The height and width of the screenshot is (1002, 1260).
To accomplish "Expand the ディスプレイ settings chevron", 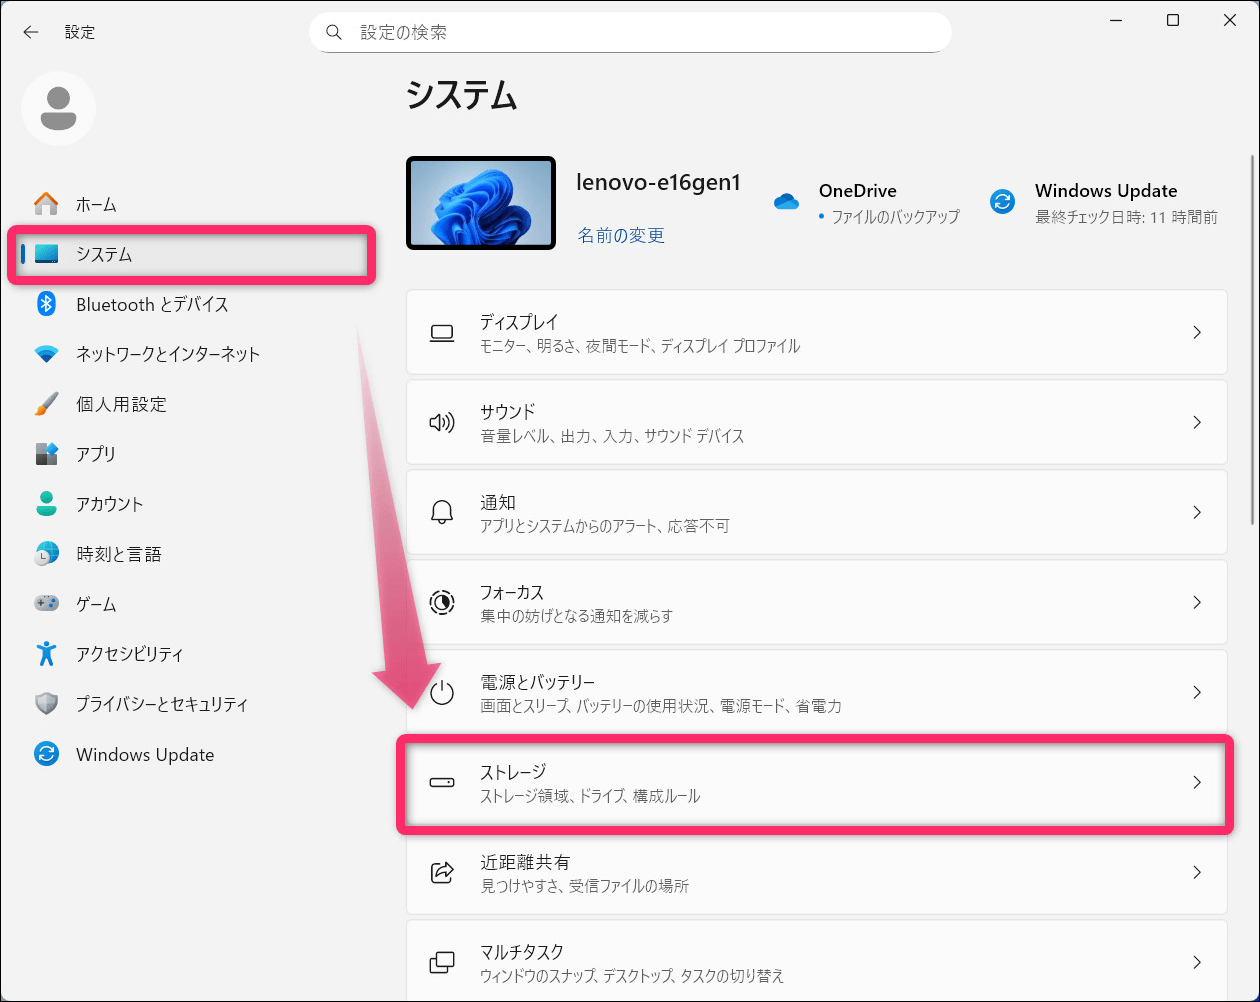I will pyautogui.click(x=1196, y=333).
